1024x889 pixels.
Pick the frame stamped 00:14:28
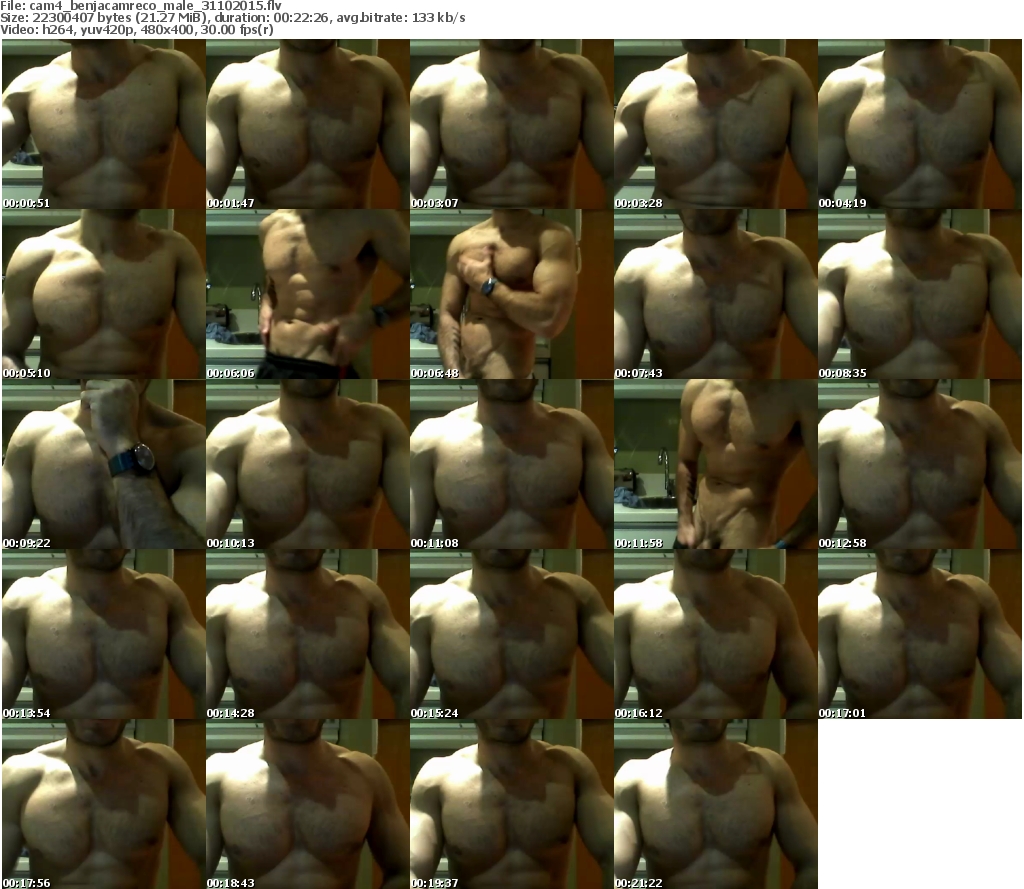[308, 634]
